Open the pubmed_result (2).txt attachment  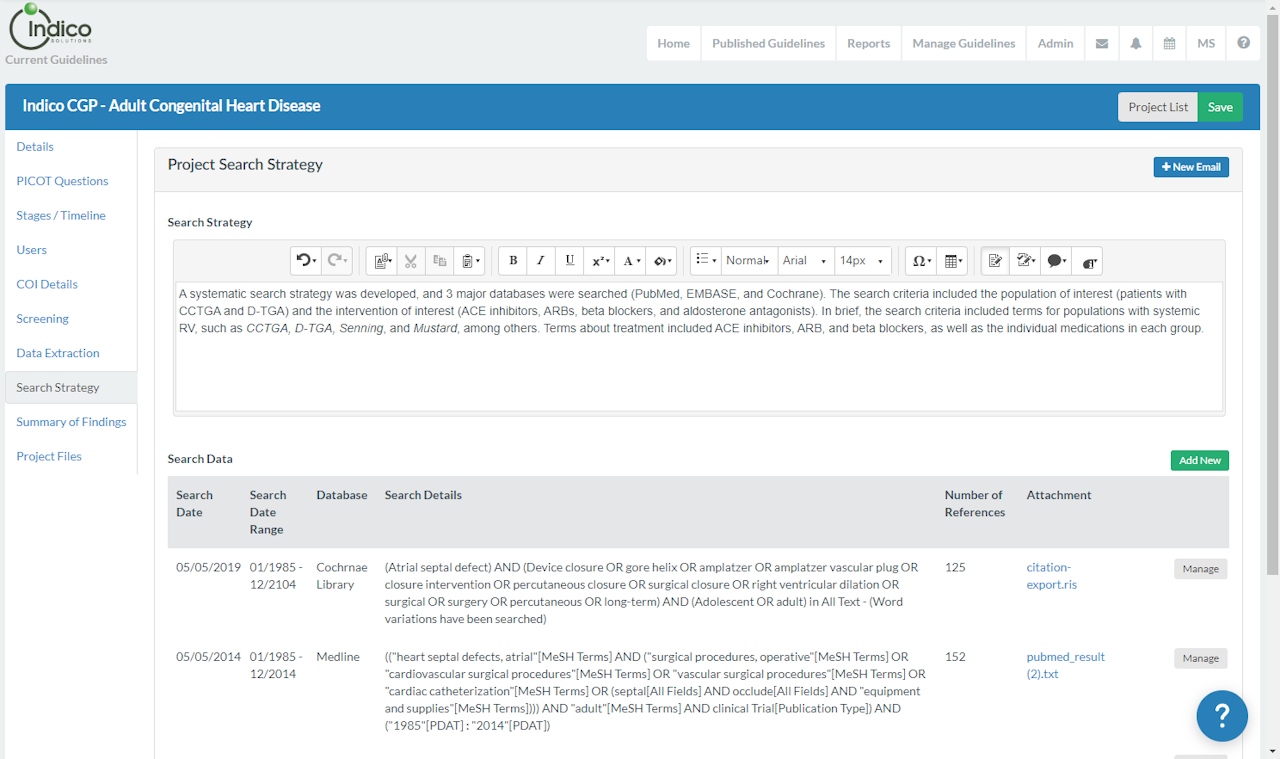coord(1066,665)
